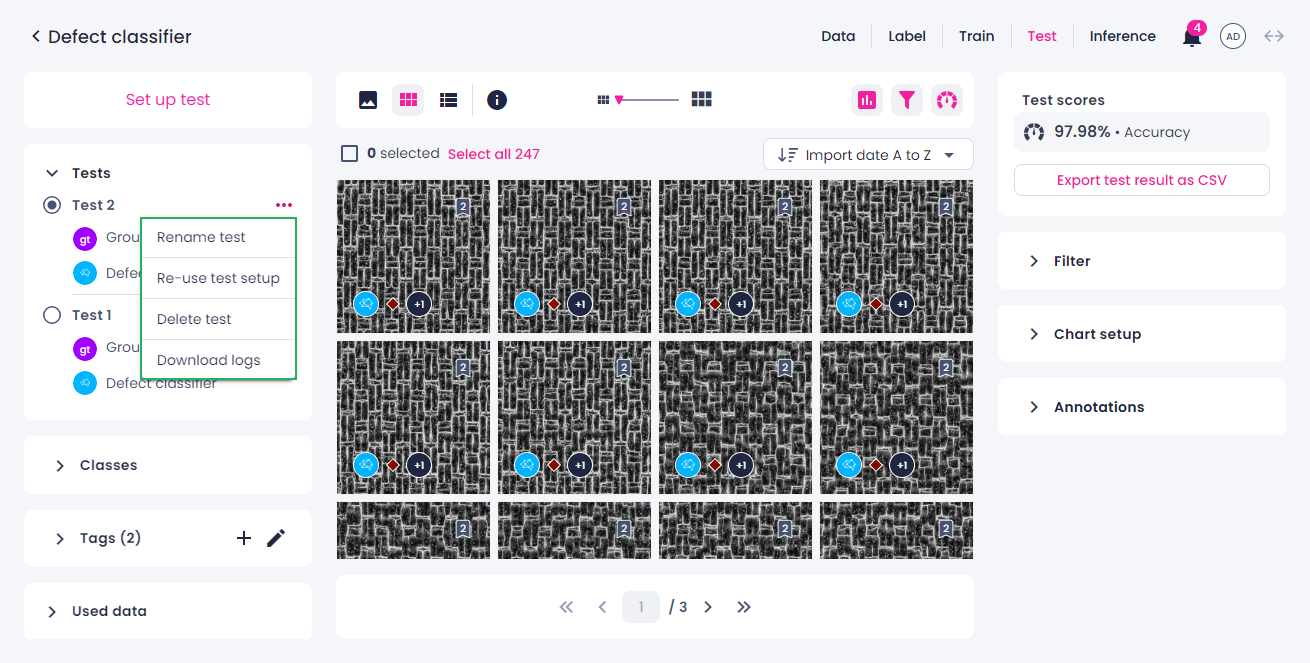The width and height of the screenshot is (1310, 663).
Task: Click Export test result as CSV
Action: click(1142, 180)
